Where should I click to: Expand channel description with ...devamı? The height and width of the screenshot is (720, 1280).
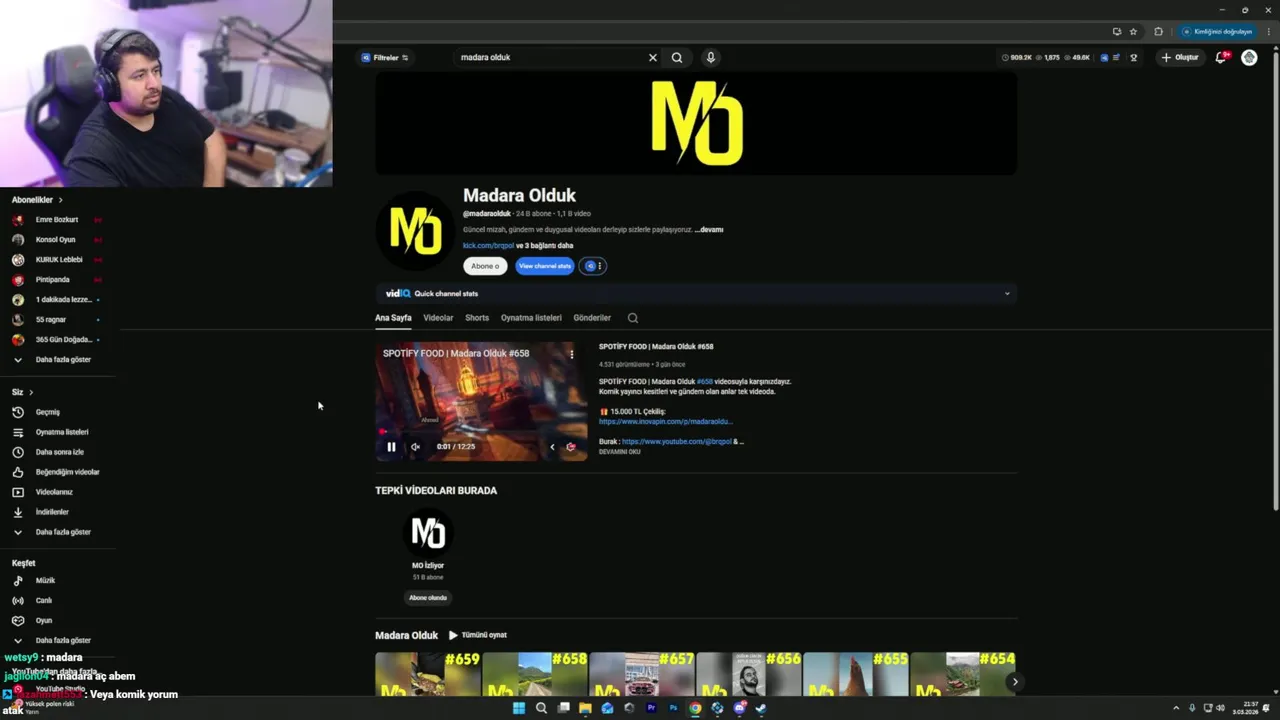pos(709,230)
